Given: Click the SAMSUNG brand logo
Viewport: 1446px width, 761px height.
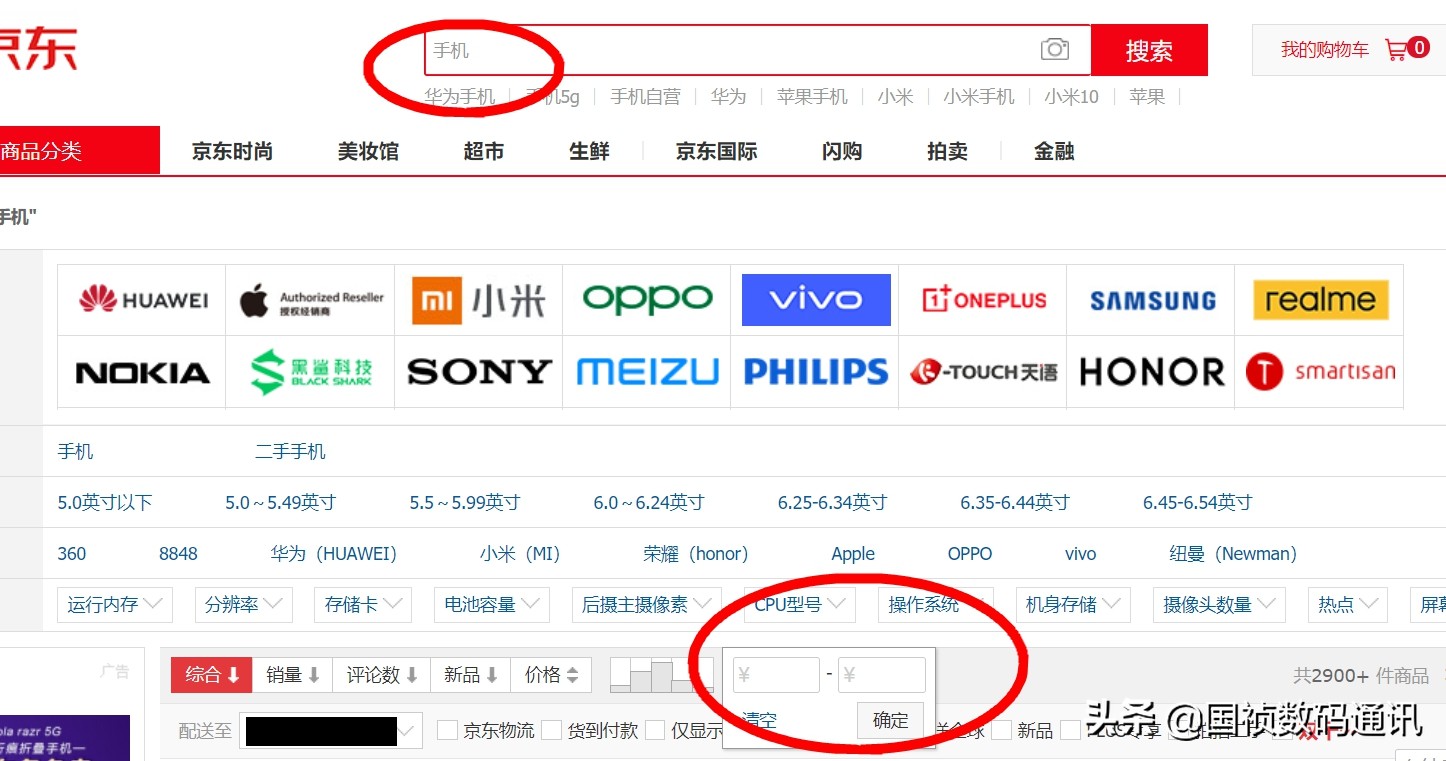Looking at the screenshot, I should 1150,299.
